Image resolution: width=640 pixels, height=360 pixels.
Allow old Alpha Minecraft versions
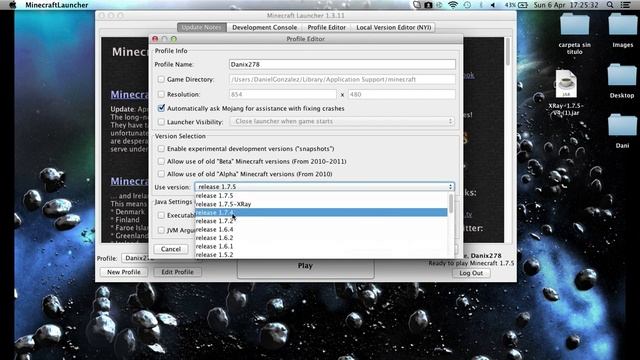[161, 174]
